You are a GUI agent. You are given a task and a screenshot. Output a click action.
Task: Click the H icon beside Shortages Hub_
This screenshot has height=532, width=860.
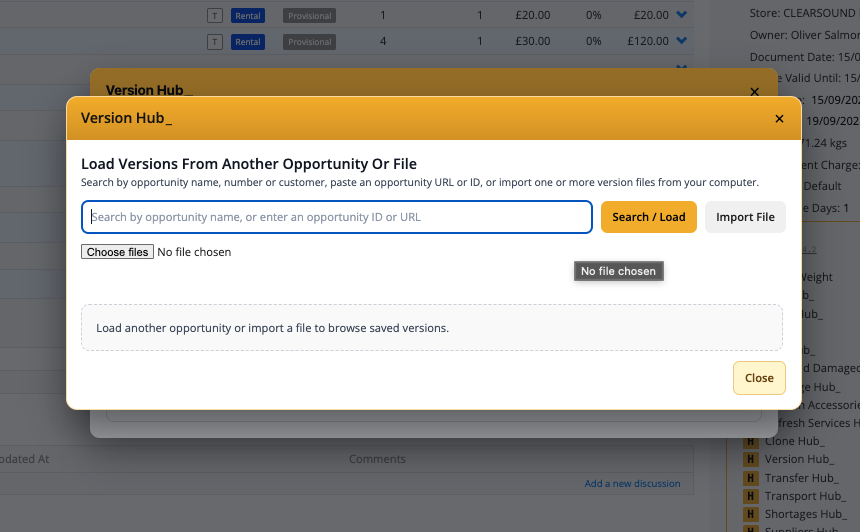750,514
